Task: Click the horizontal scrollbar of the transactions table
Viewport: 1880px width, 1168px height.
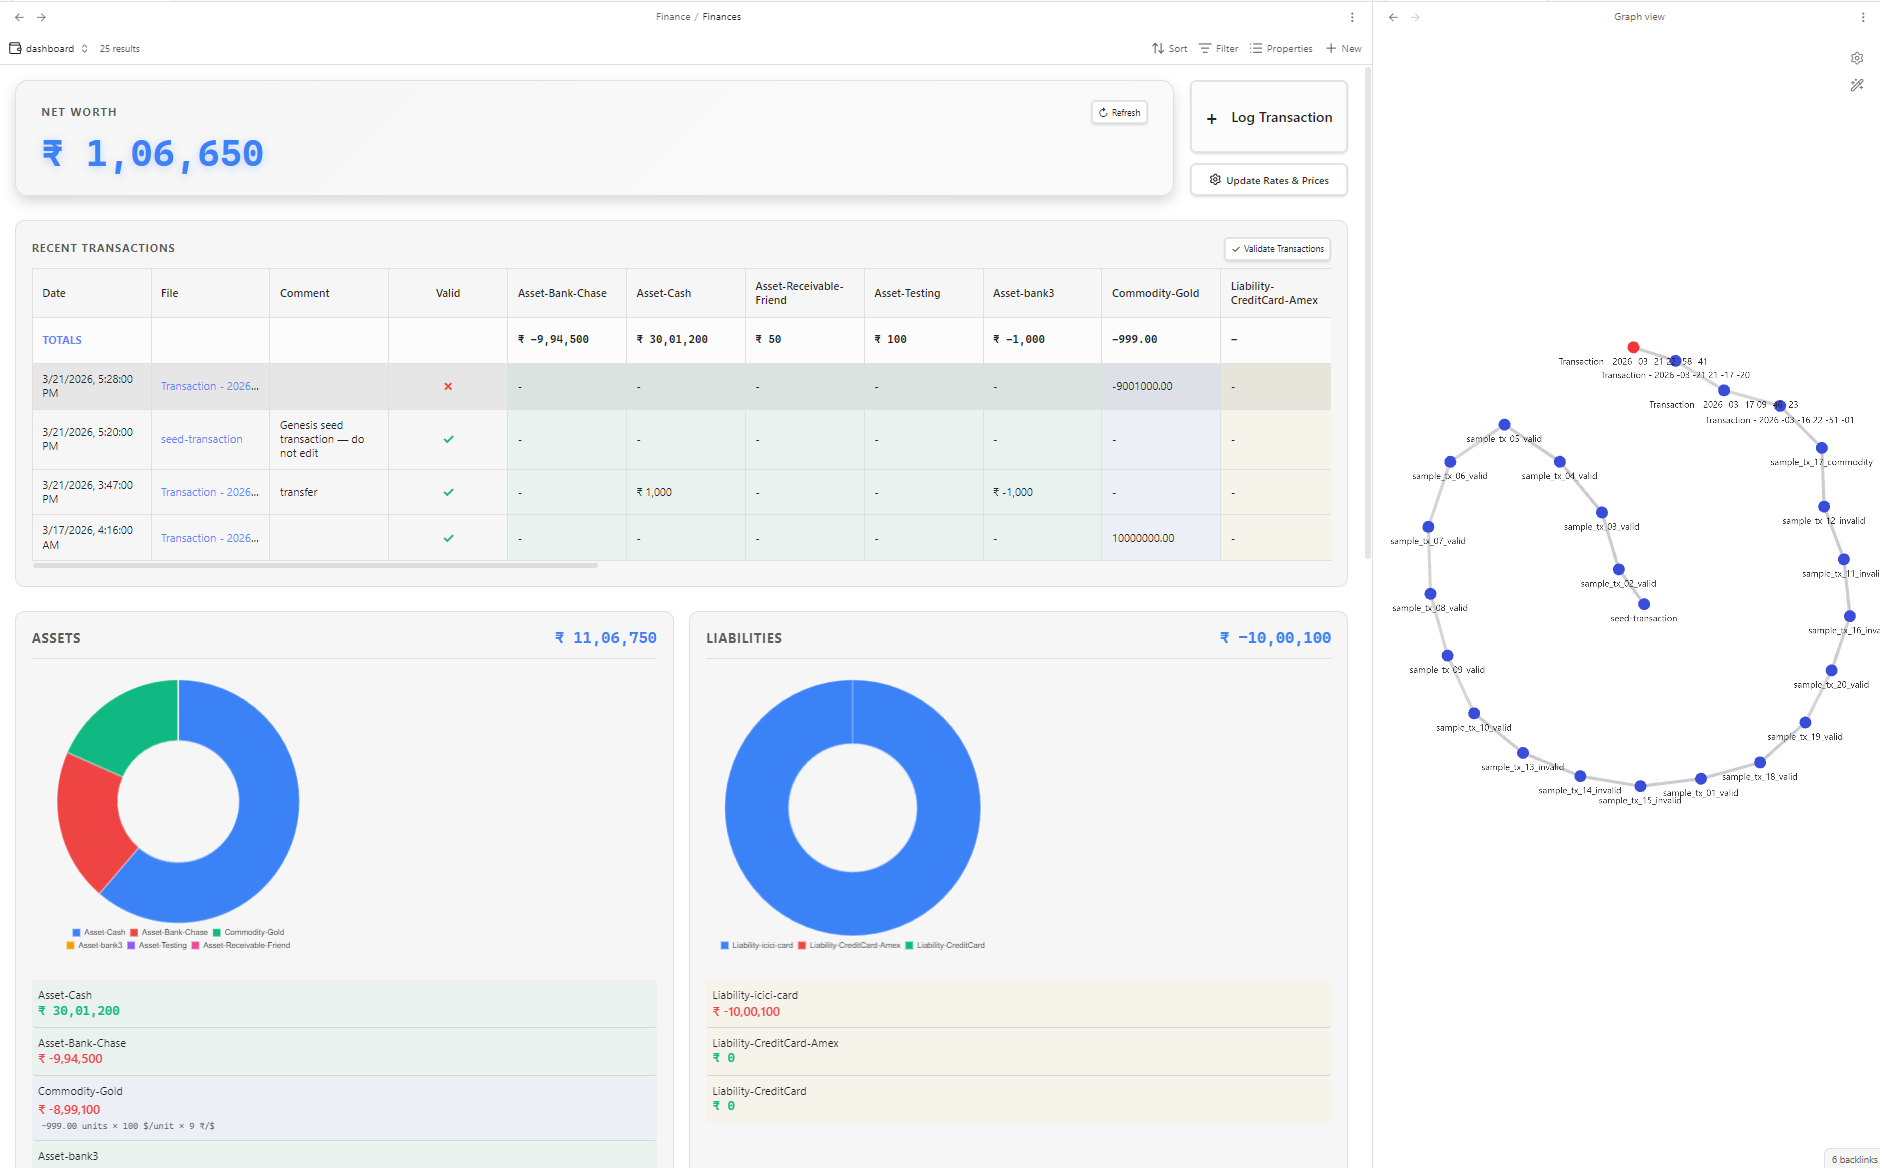Action: click(315, 565)
